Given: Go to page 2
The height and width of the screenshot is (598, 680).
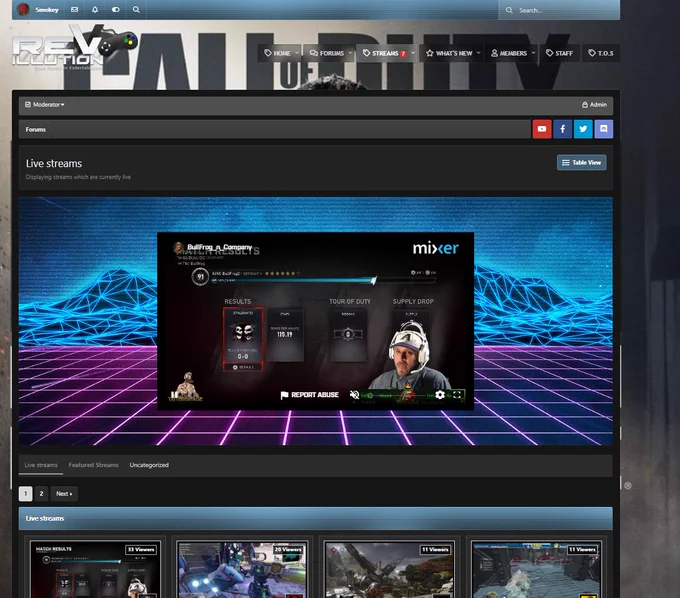Looking at the screenshot, I should point(41,493).
